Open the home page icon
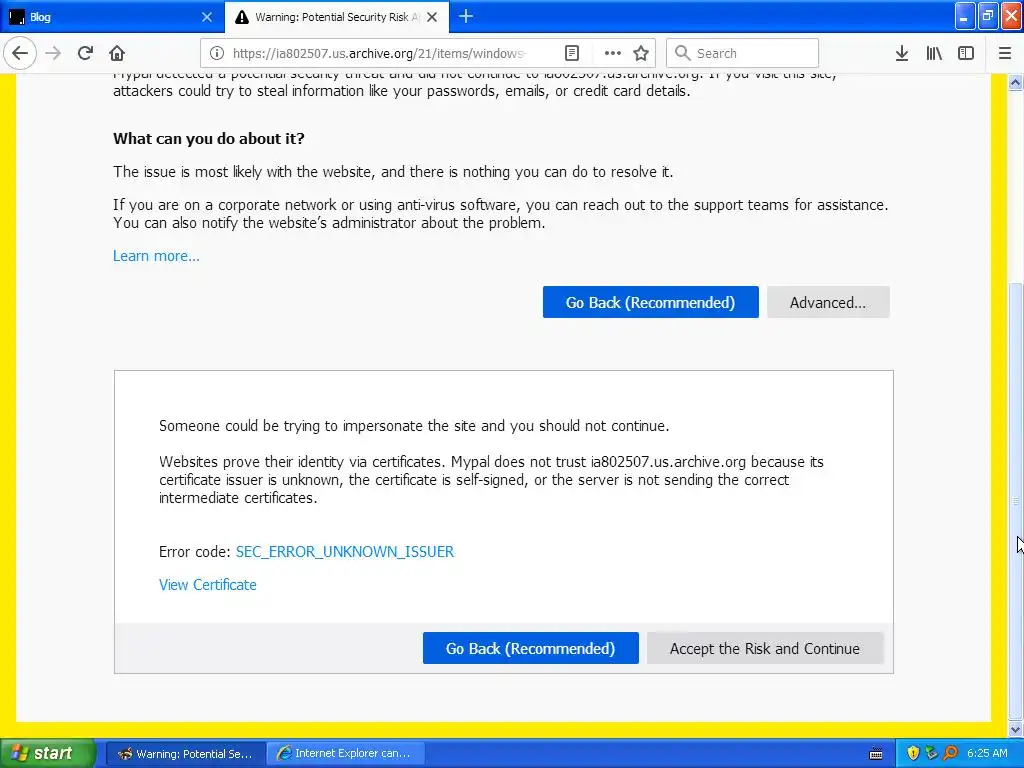The image size is (1024, 768). click(x=117, y=53)
